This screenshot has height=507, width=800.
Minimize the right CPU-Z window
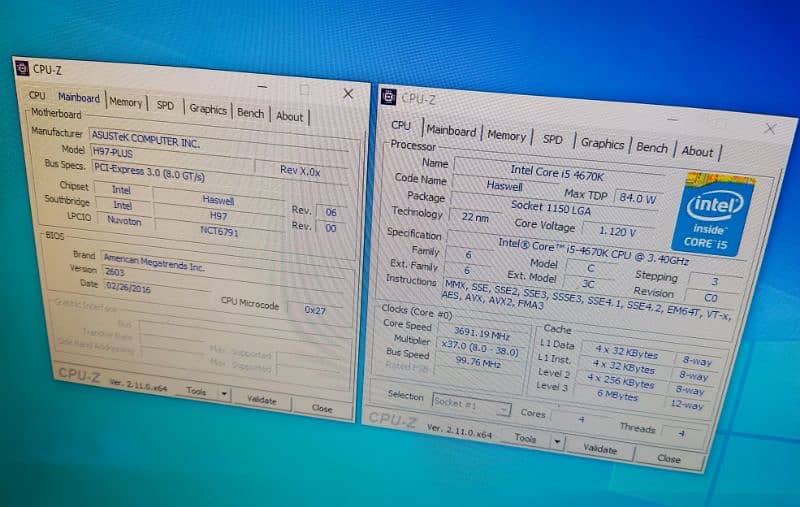672,119
